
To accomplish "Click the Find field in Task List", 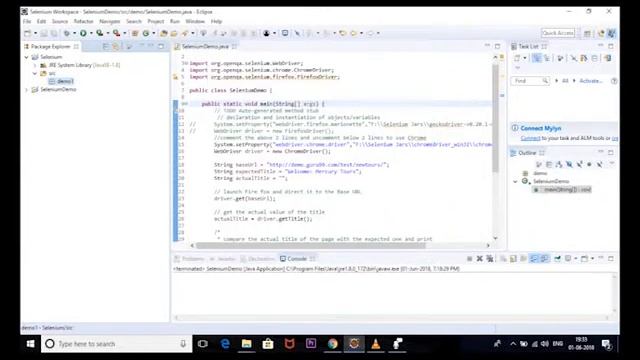I will (530, 81).
